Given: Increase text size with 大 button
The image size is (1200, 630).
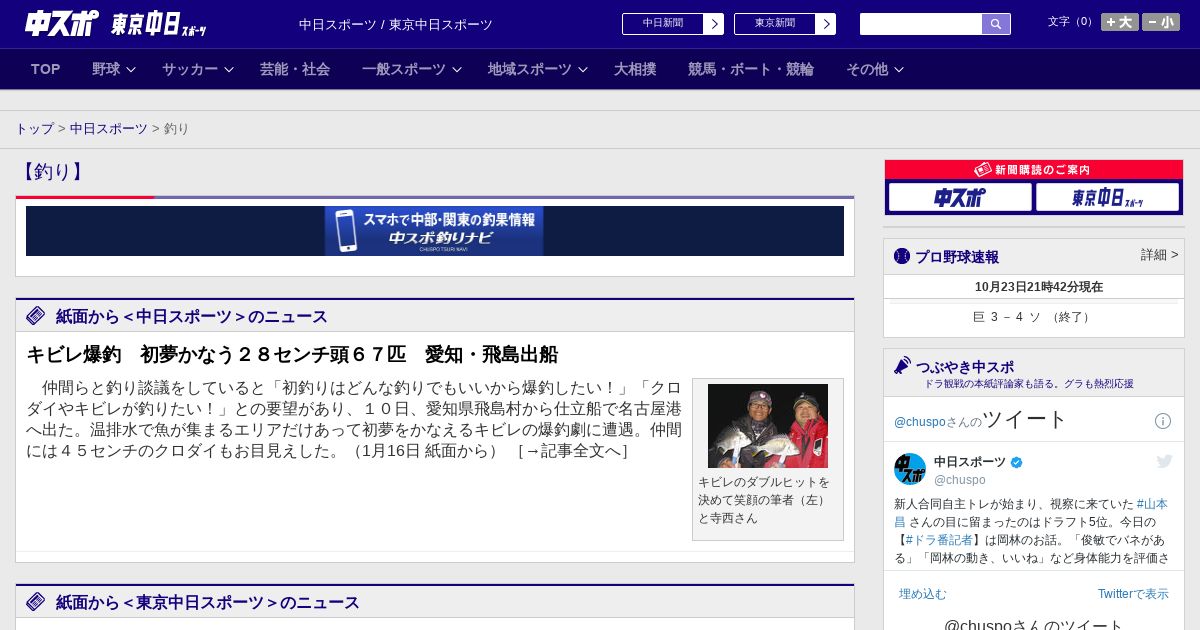Looking at the screenshot, I should click(x=1119, y=22).
